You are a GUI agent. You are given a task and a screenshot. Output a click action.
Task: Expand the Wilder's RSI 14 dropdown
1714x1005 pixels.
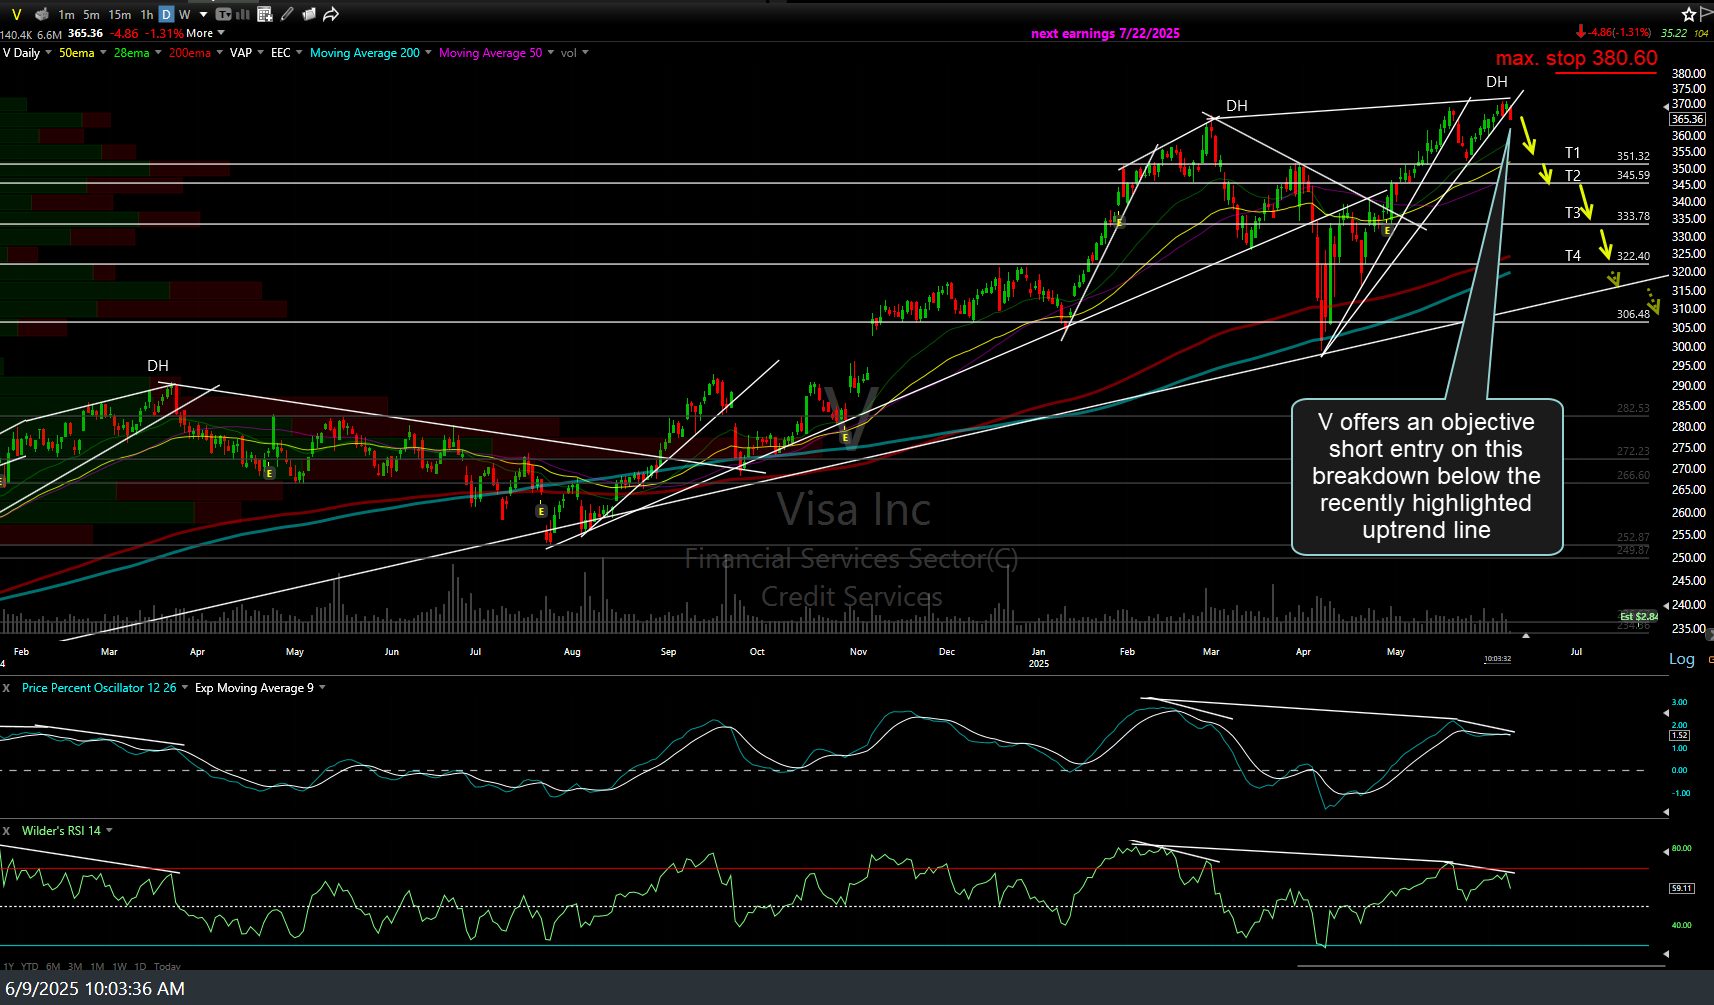[109, 831]
